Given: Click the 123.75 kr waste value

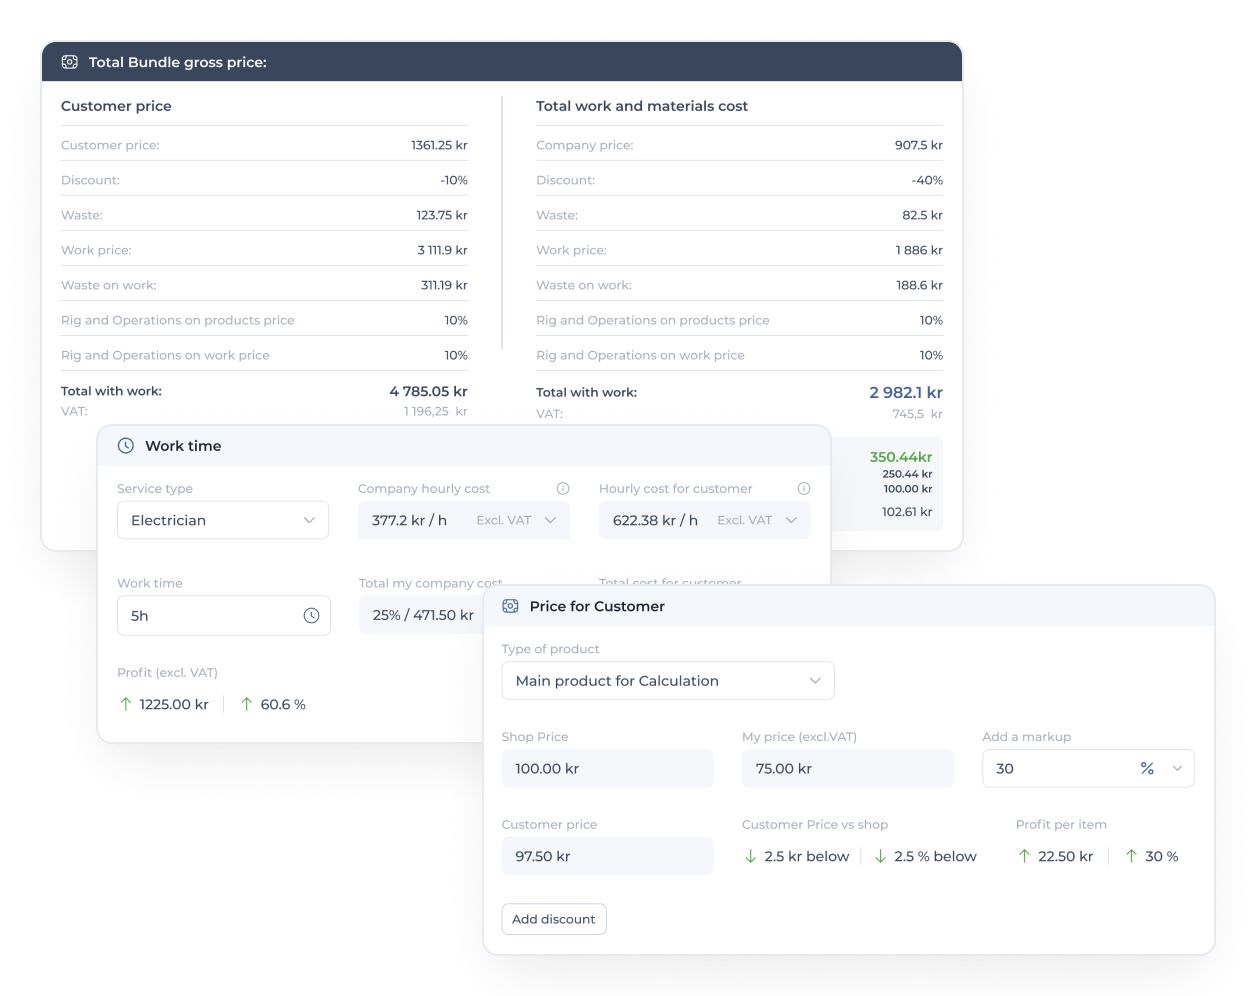Looking at the screenshot, I should pos(442,215).
